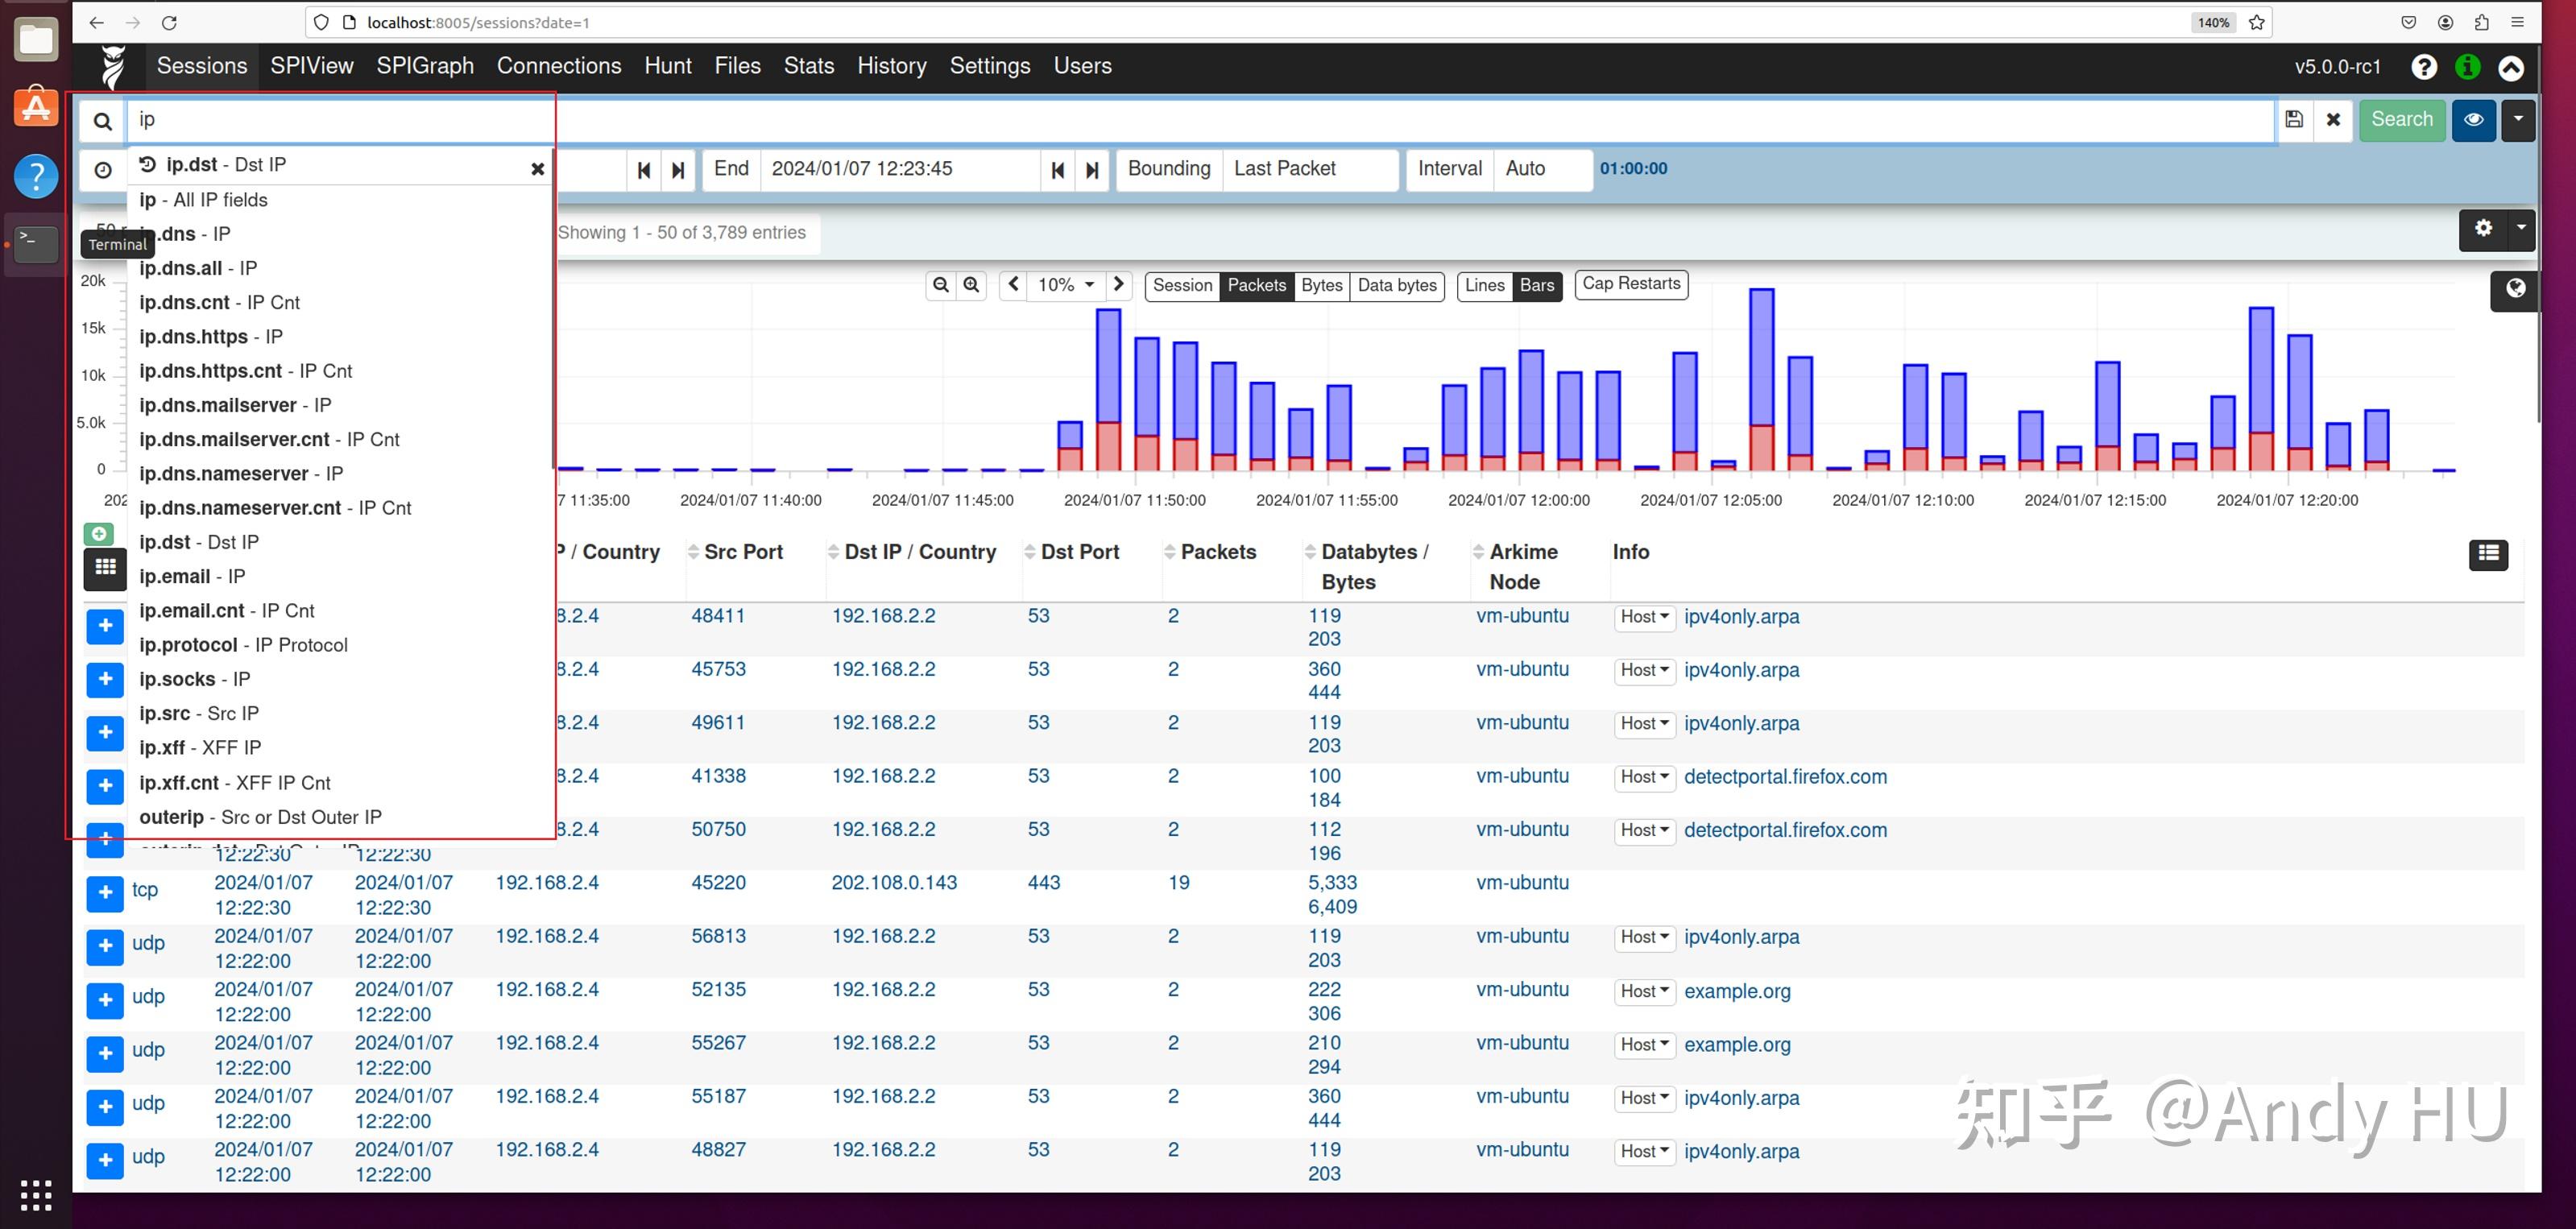
Task: Zoom in the graph with magnifier plus
Action: coord(971,285)
